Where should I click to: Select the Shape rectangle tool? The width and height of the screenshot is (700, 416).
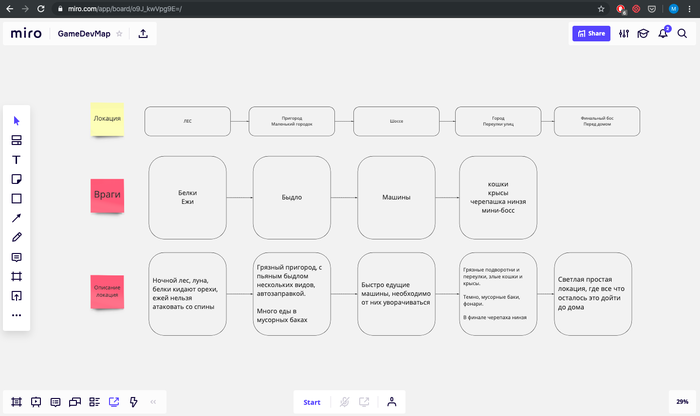(x=17, y=199)
